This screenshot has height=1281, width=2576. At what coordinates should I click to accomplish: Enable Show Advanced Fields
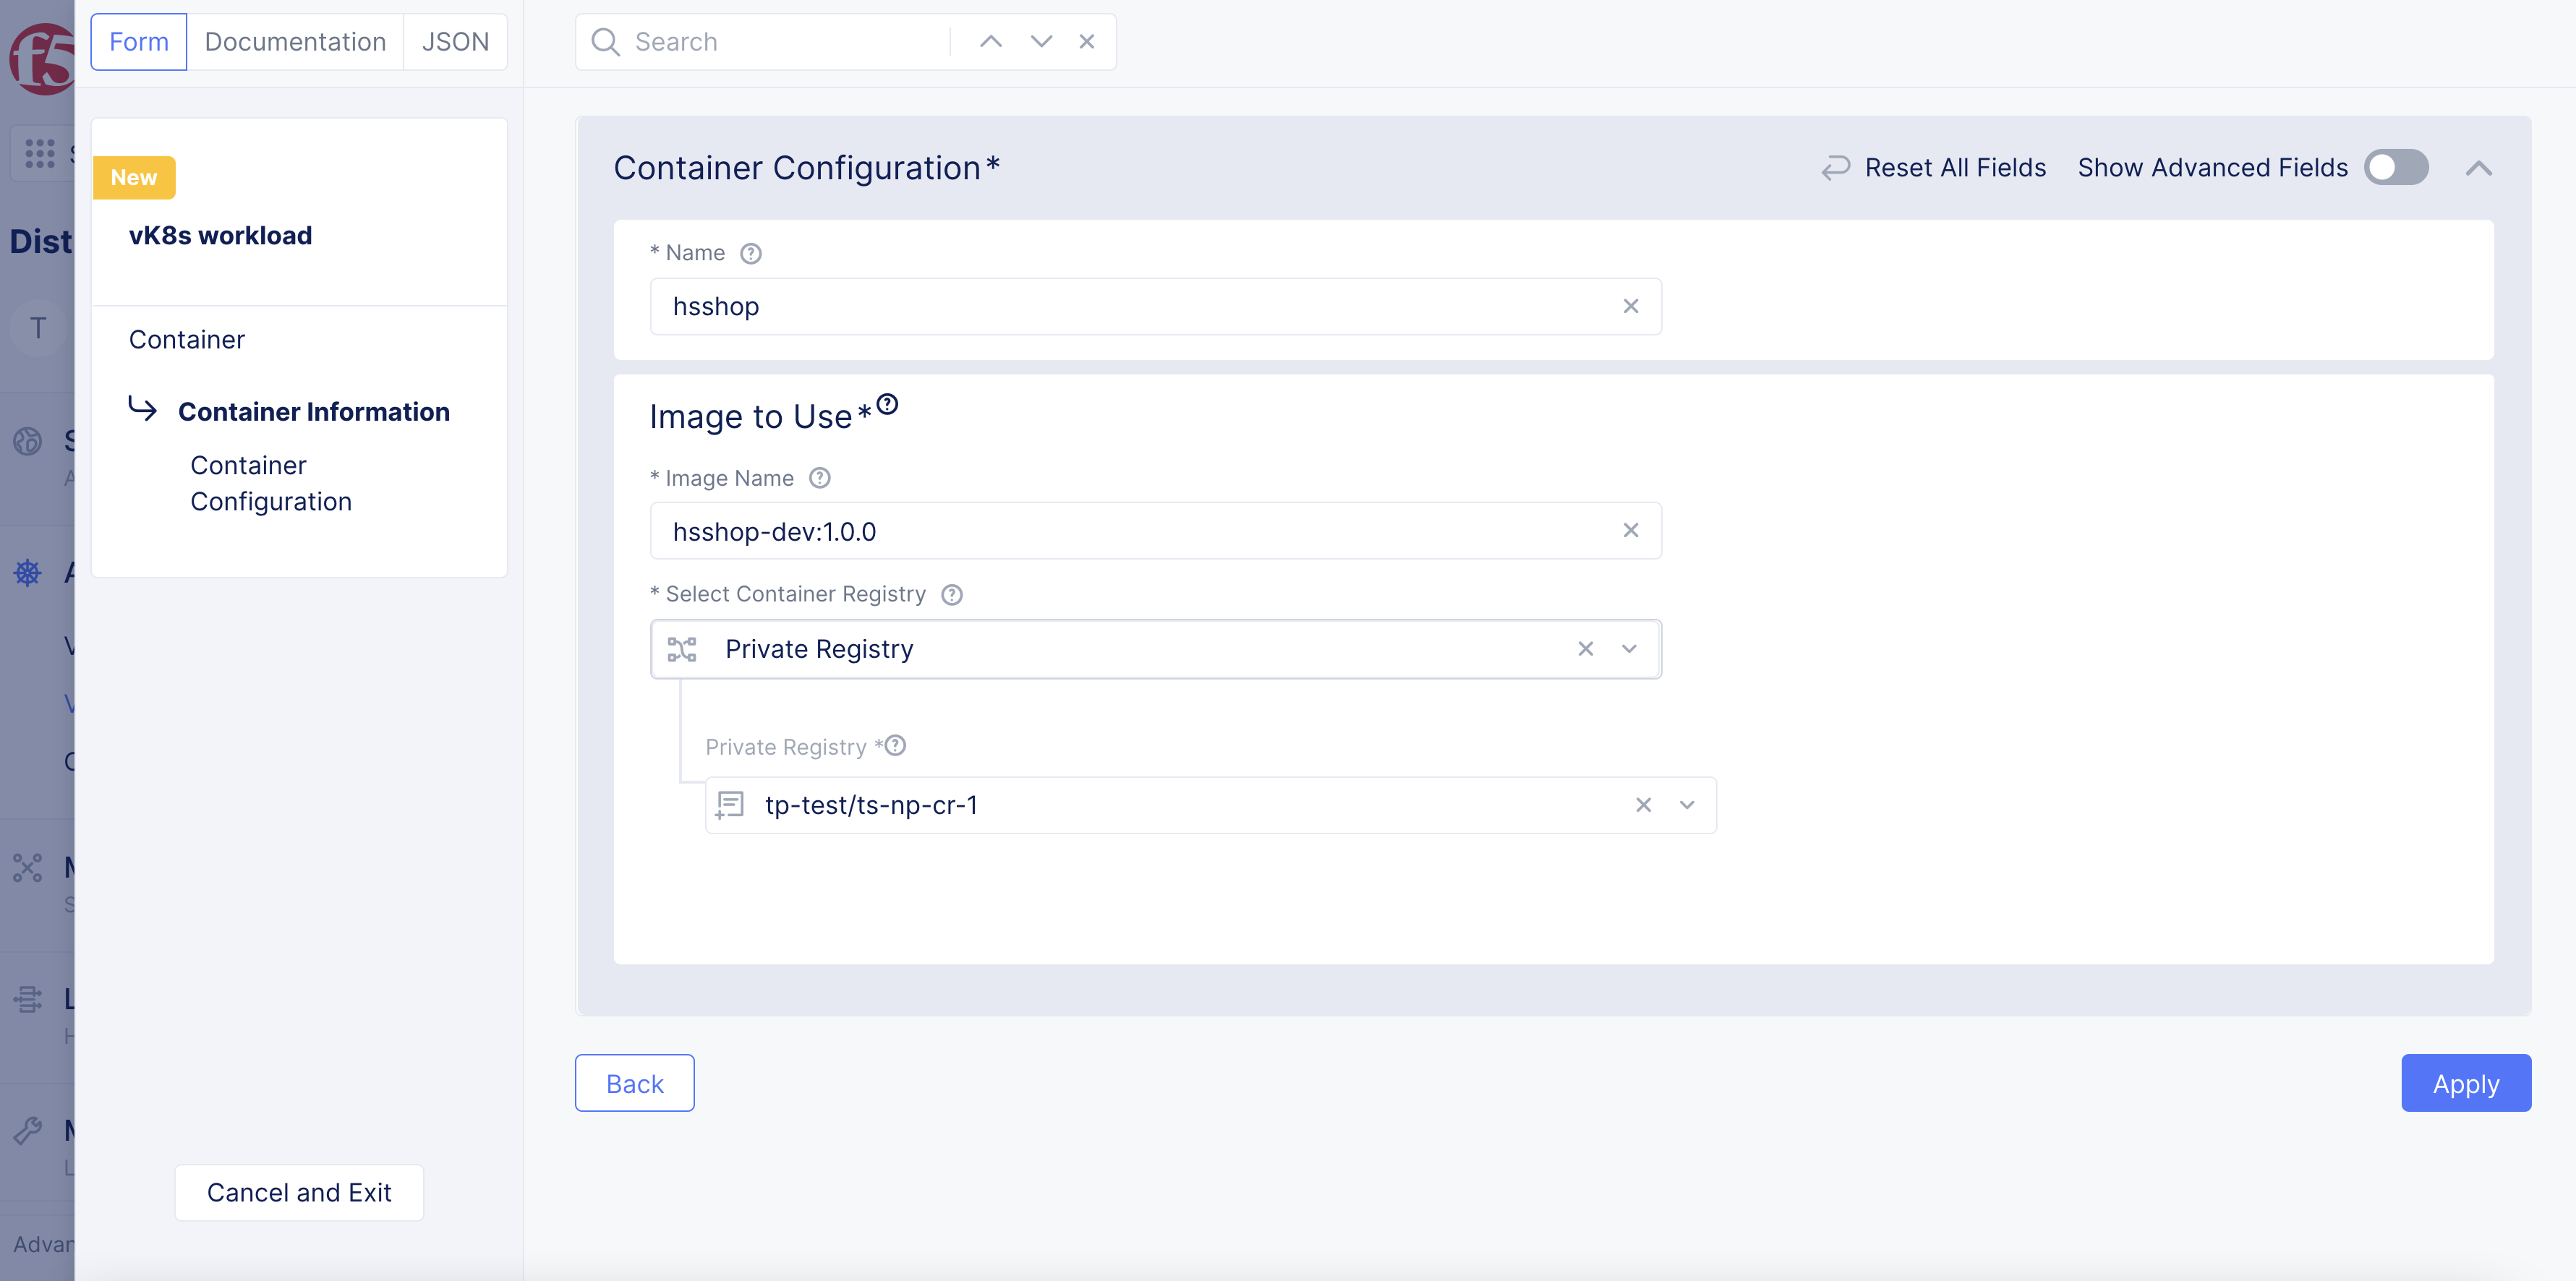[x=2396, y=167]
